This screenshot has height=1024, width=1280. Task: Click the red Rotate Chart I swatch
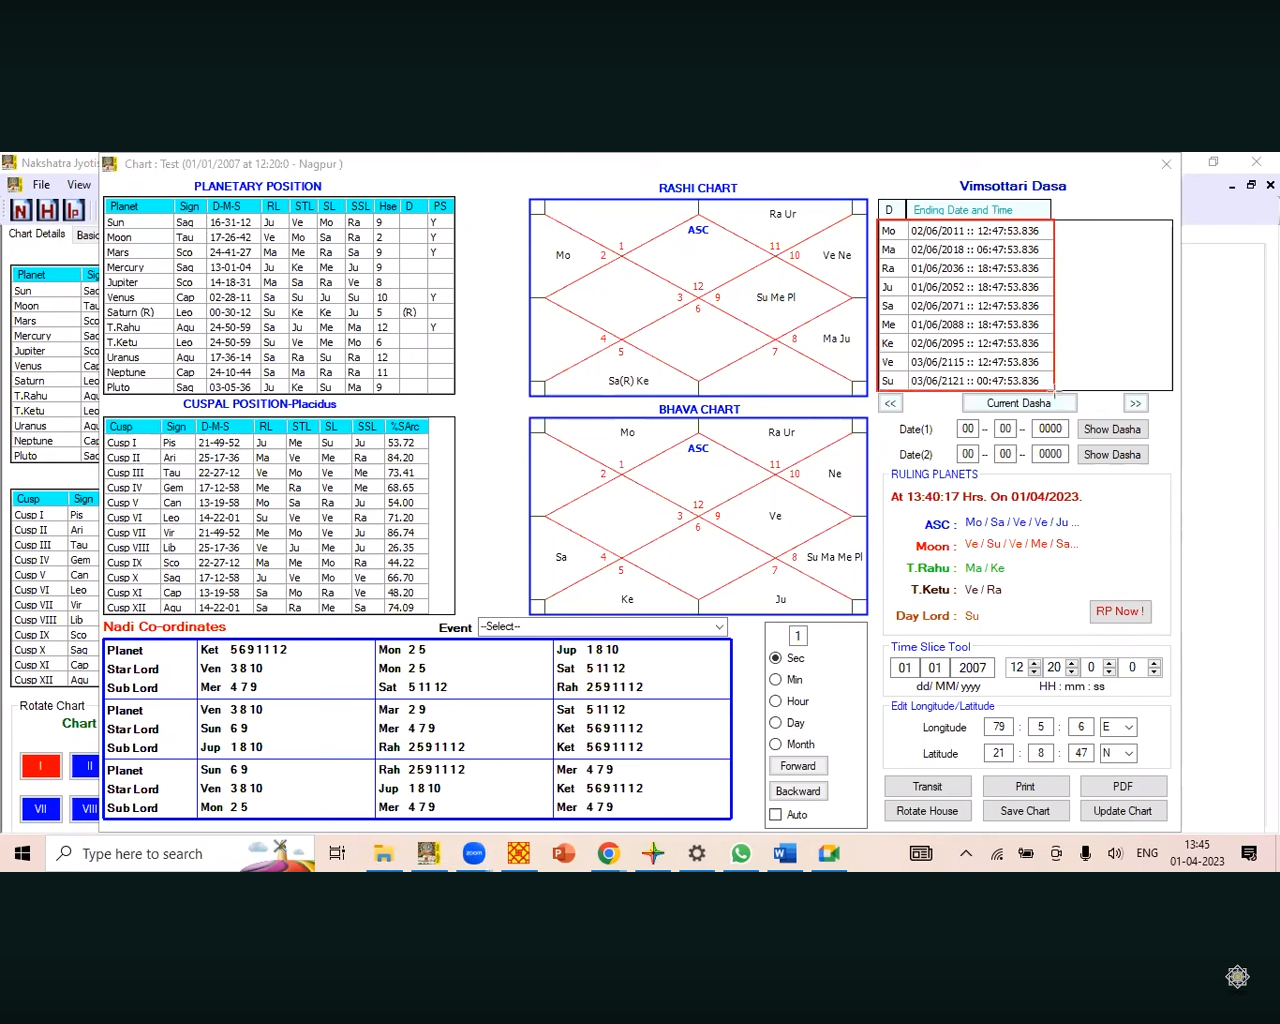point(41,766)
